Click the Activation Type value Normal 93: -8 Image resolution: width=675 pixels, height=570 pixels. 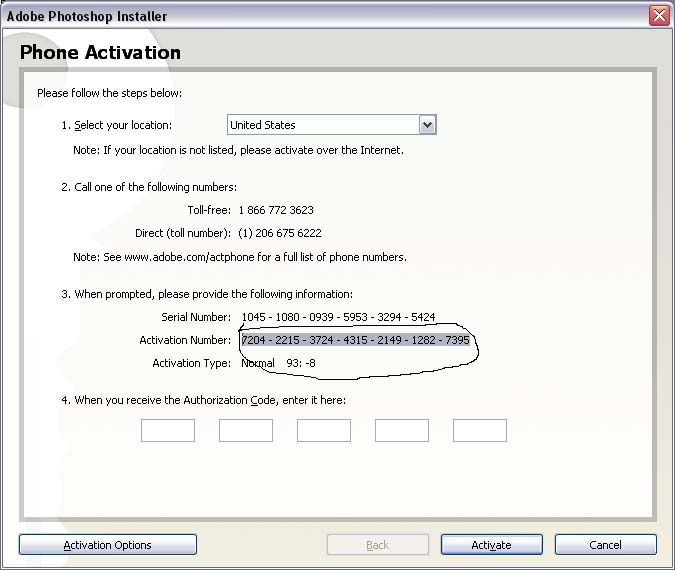[278, 363]
